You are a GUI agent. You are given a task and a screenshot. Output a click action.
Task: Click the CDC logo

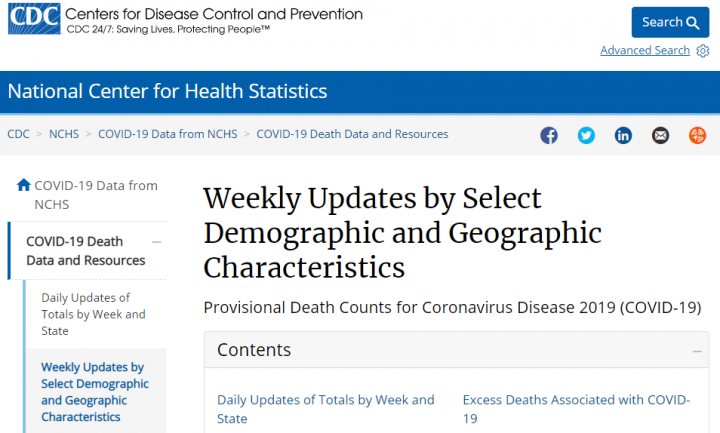click(x=32, y=19)
